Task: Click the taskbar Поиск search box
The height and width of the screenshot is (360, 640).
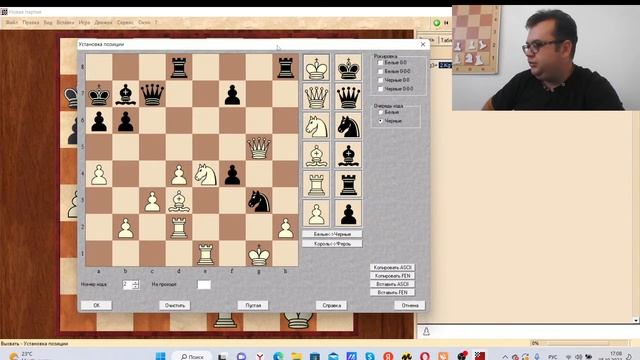Action: (x=192, y=356)
